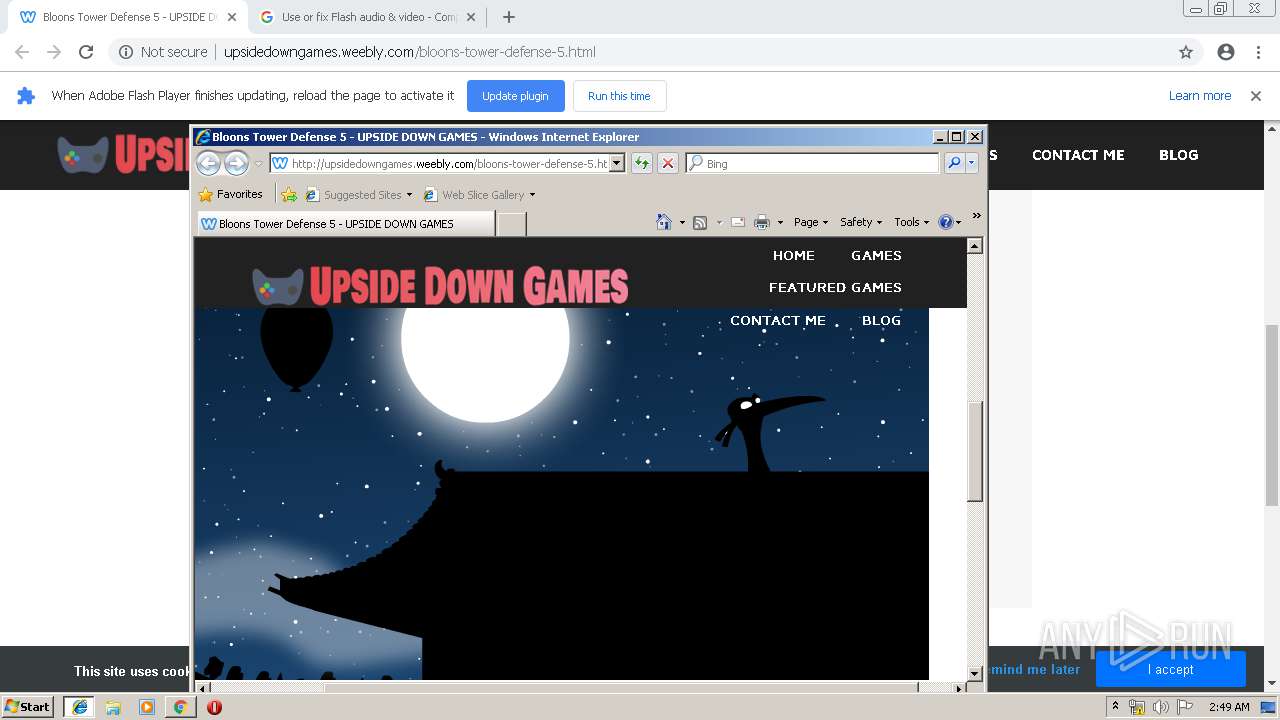
Task: Launch Internet Explorer from the taskbar
Action: point(80,707)
